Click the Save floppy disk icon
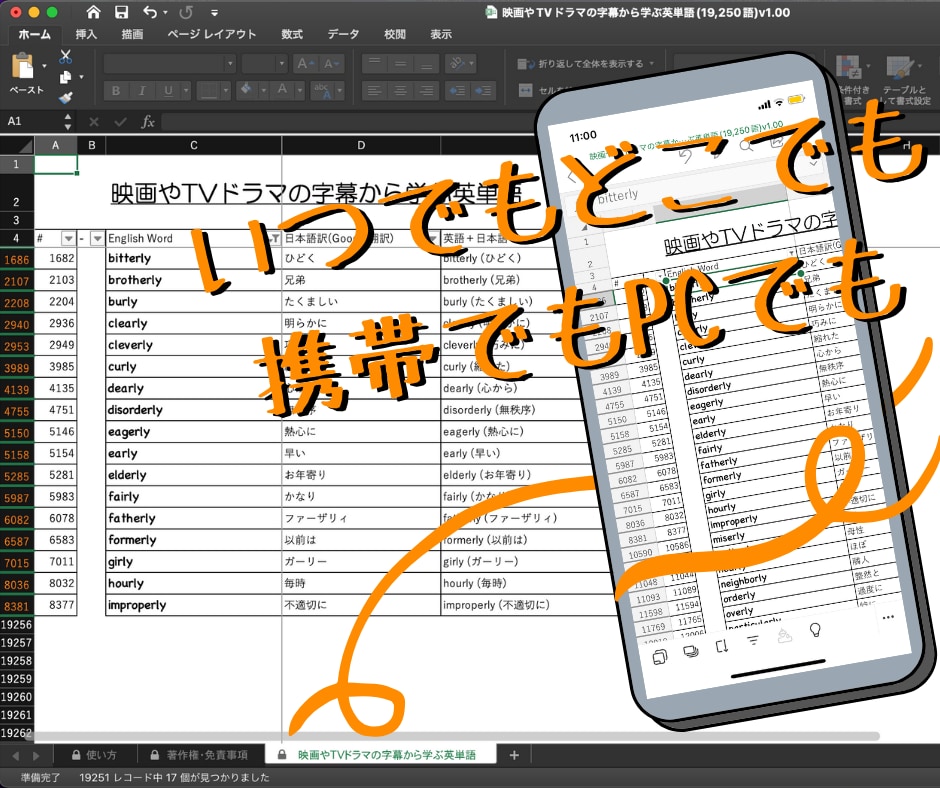This screenshot has height=788, width=940. (x=122, y=12)
